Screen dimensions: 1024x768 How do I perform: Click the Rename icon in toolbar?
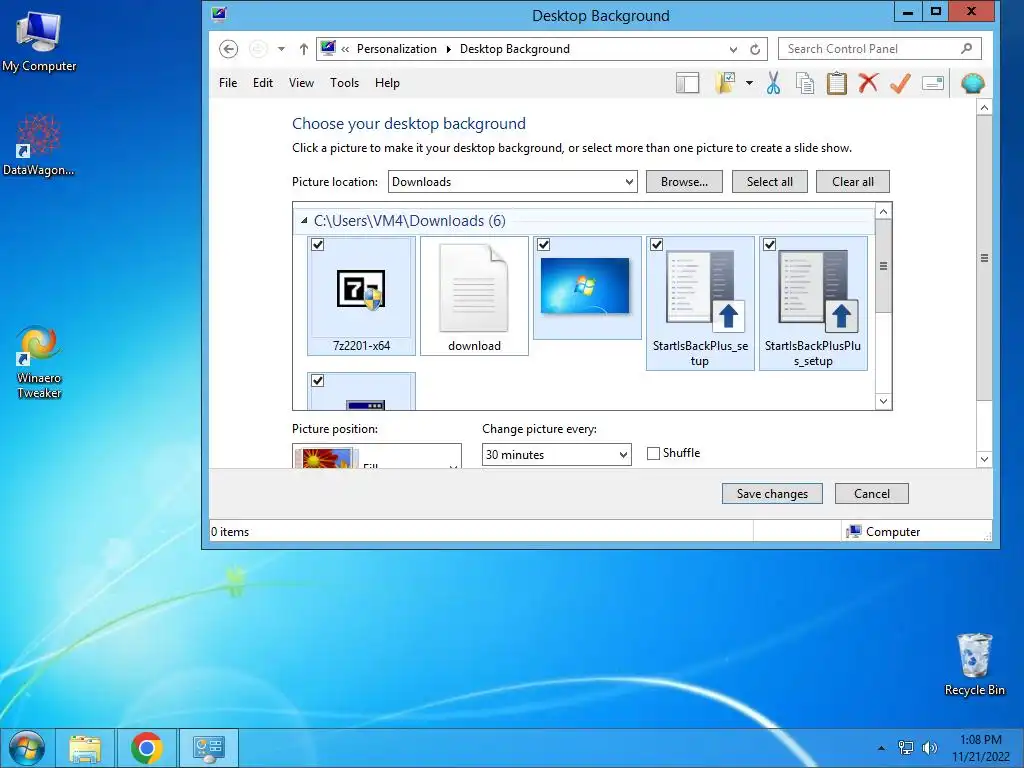tap(933, 83)
